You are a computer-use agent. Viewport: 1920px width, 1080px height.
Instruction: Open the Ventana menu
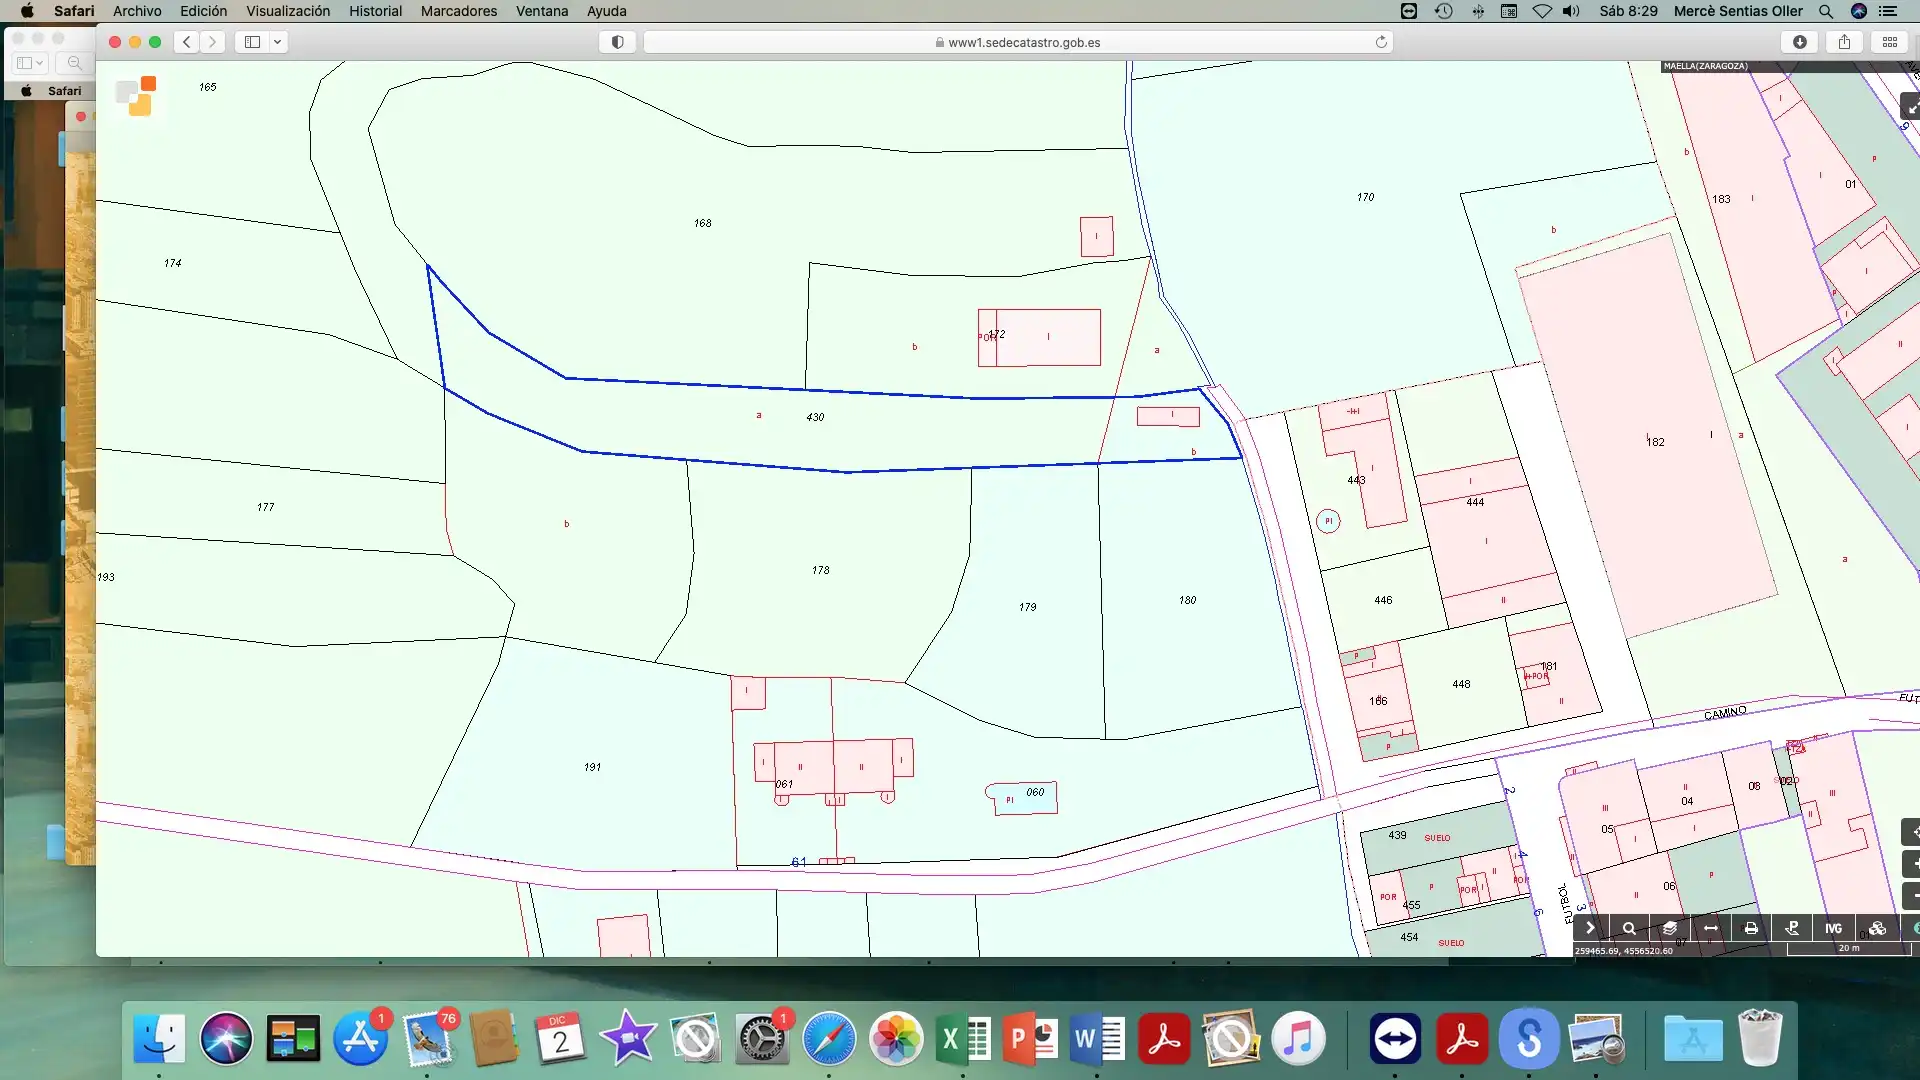click(x=542, y=11)
